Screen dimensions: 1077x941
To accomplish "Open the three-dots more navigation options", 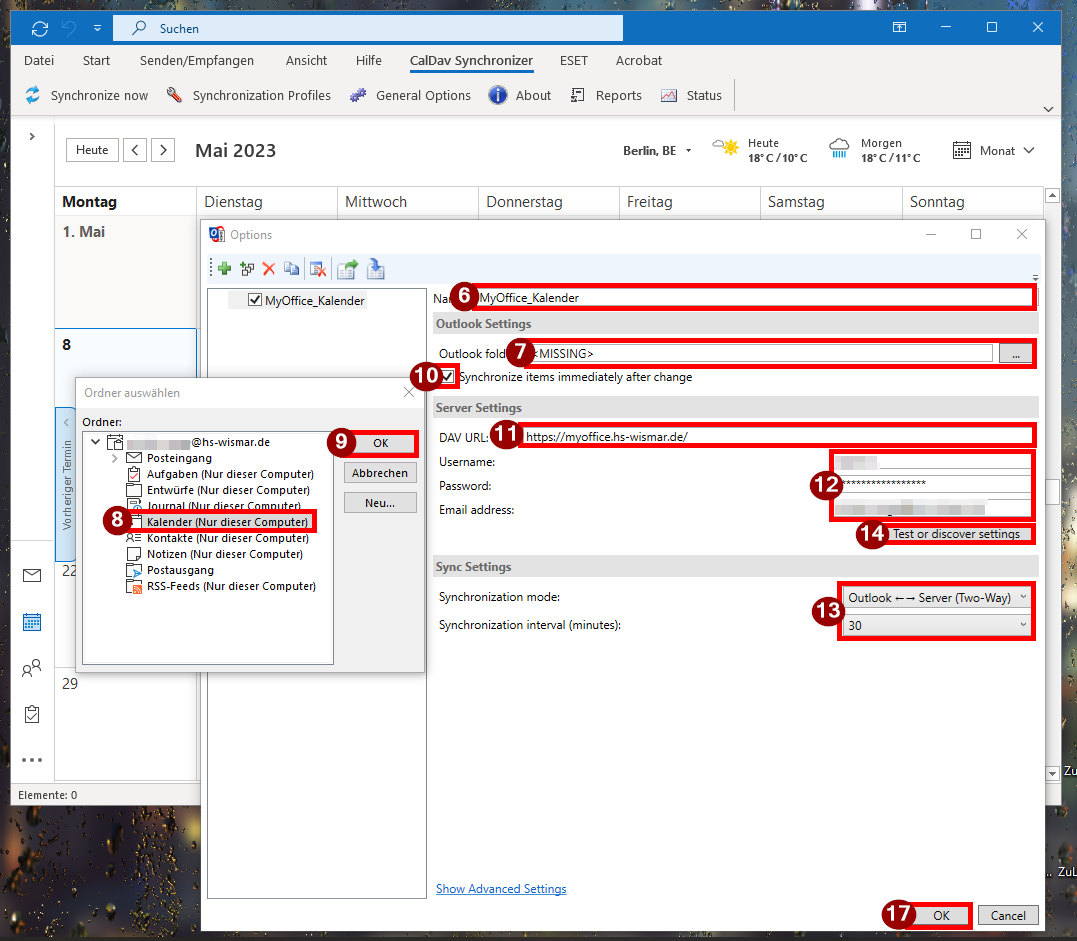I will pos(32,760).
